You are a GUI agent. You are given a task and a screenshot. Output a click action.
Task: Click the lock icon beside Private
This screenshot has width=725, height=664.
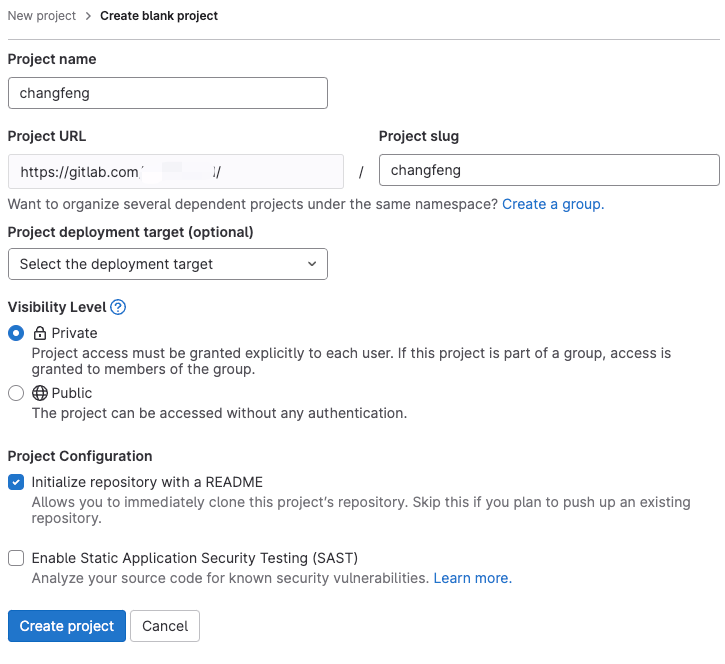(40, 333)
